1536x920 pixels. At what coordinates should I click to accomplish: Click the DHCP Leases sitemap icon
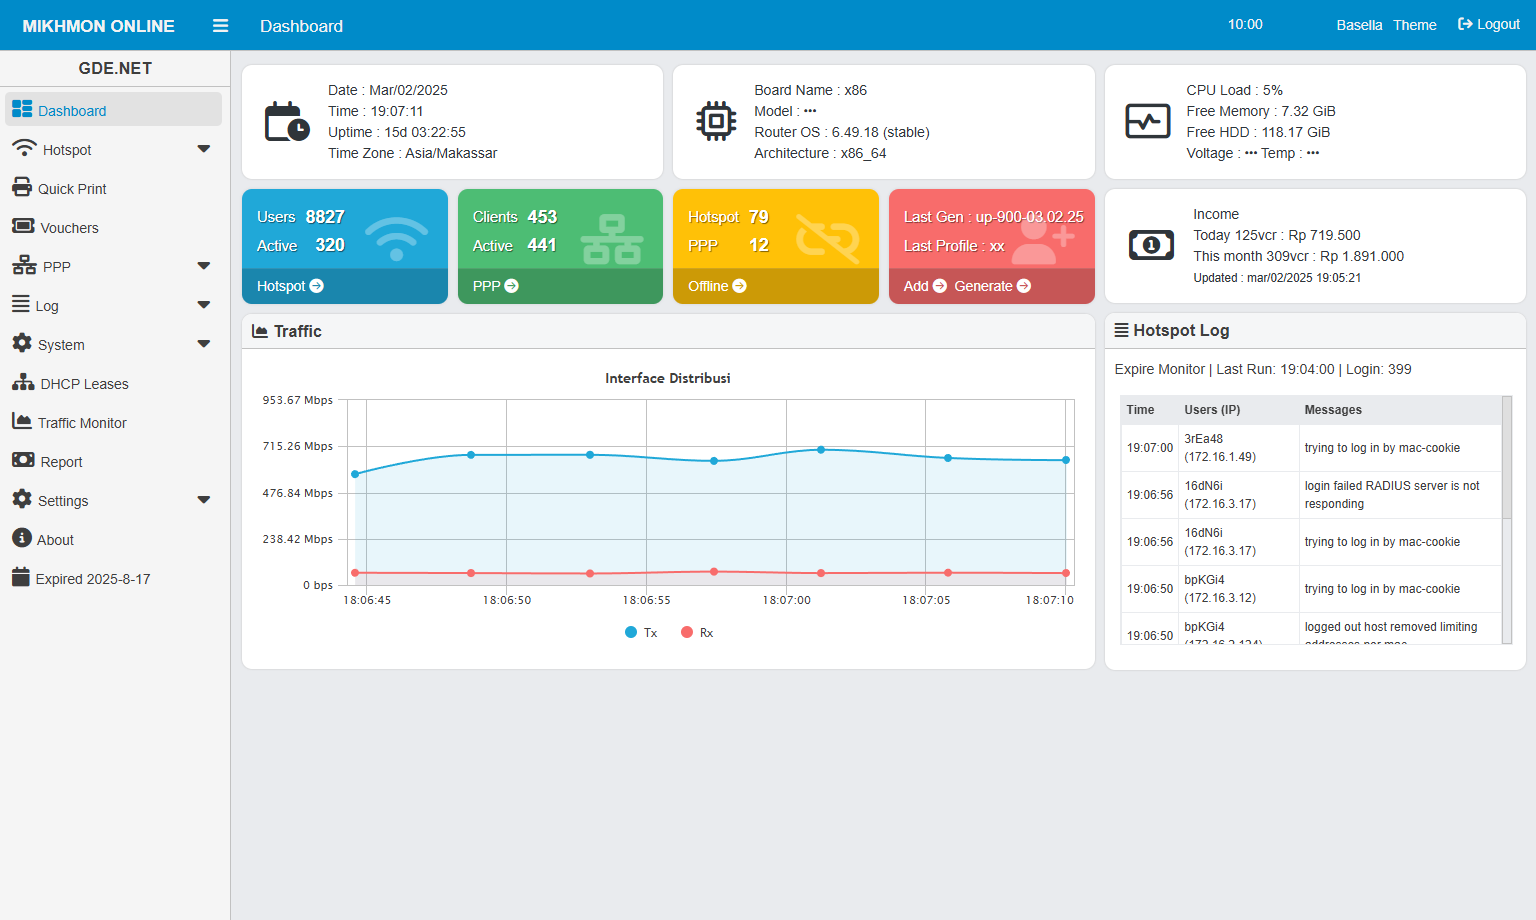23,383
